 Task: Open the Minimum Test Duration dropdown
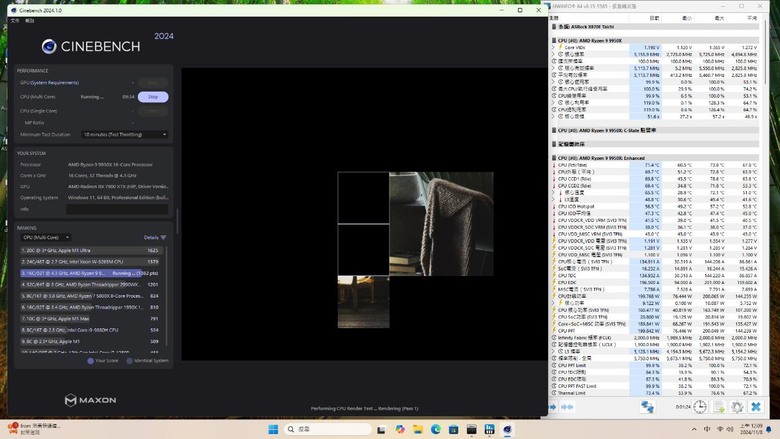(x=124, y=135)
